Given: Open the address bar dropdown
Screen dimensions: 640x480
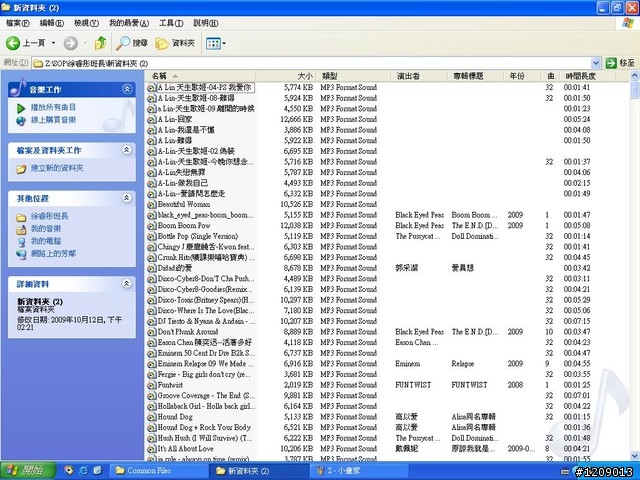Looking at the screenshot, I should tap(596, 63).
